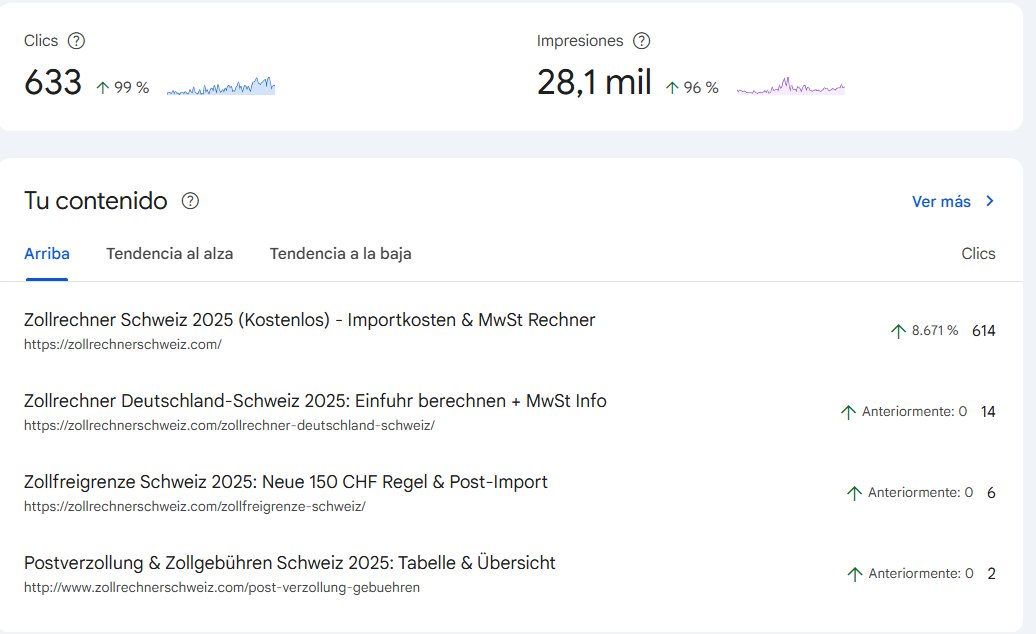This screenshot has width=1036, height=634.
Task: Open the Zollfreigrenze Schweiz 2025 page link
Action: click(x=286, y=481)
